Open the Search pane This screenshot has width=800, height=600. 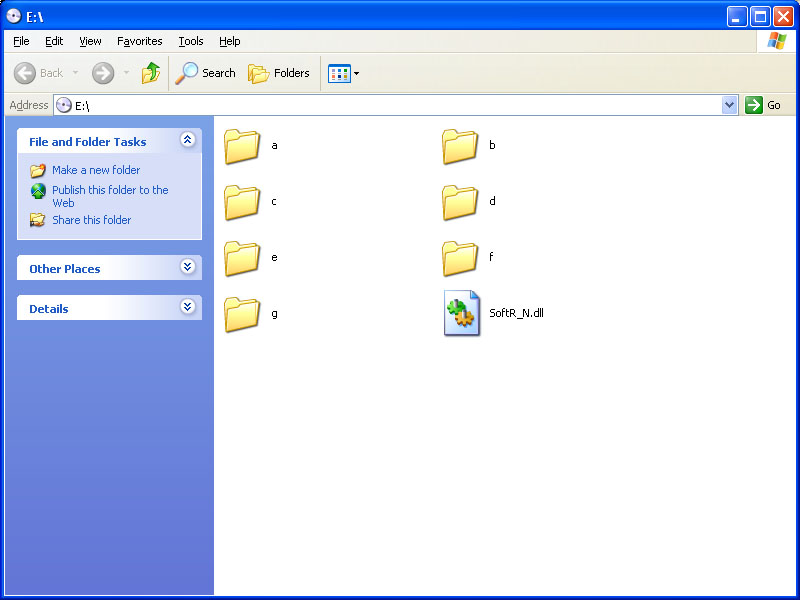[x=205, y=73]
